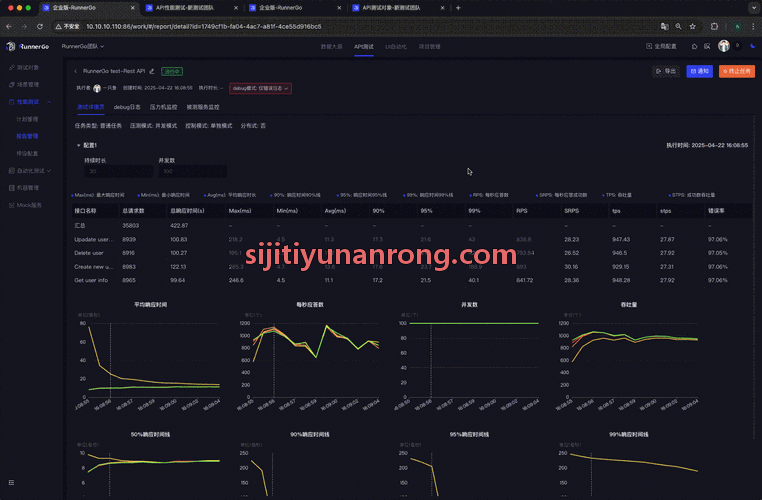The image size is (762, 500).
Task: Click the 每秒应答数 chart title
Action: 310,305
